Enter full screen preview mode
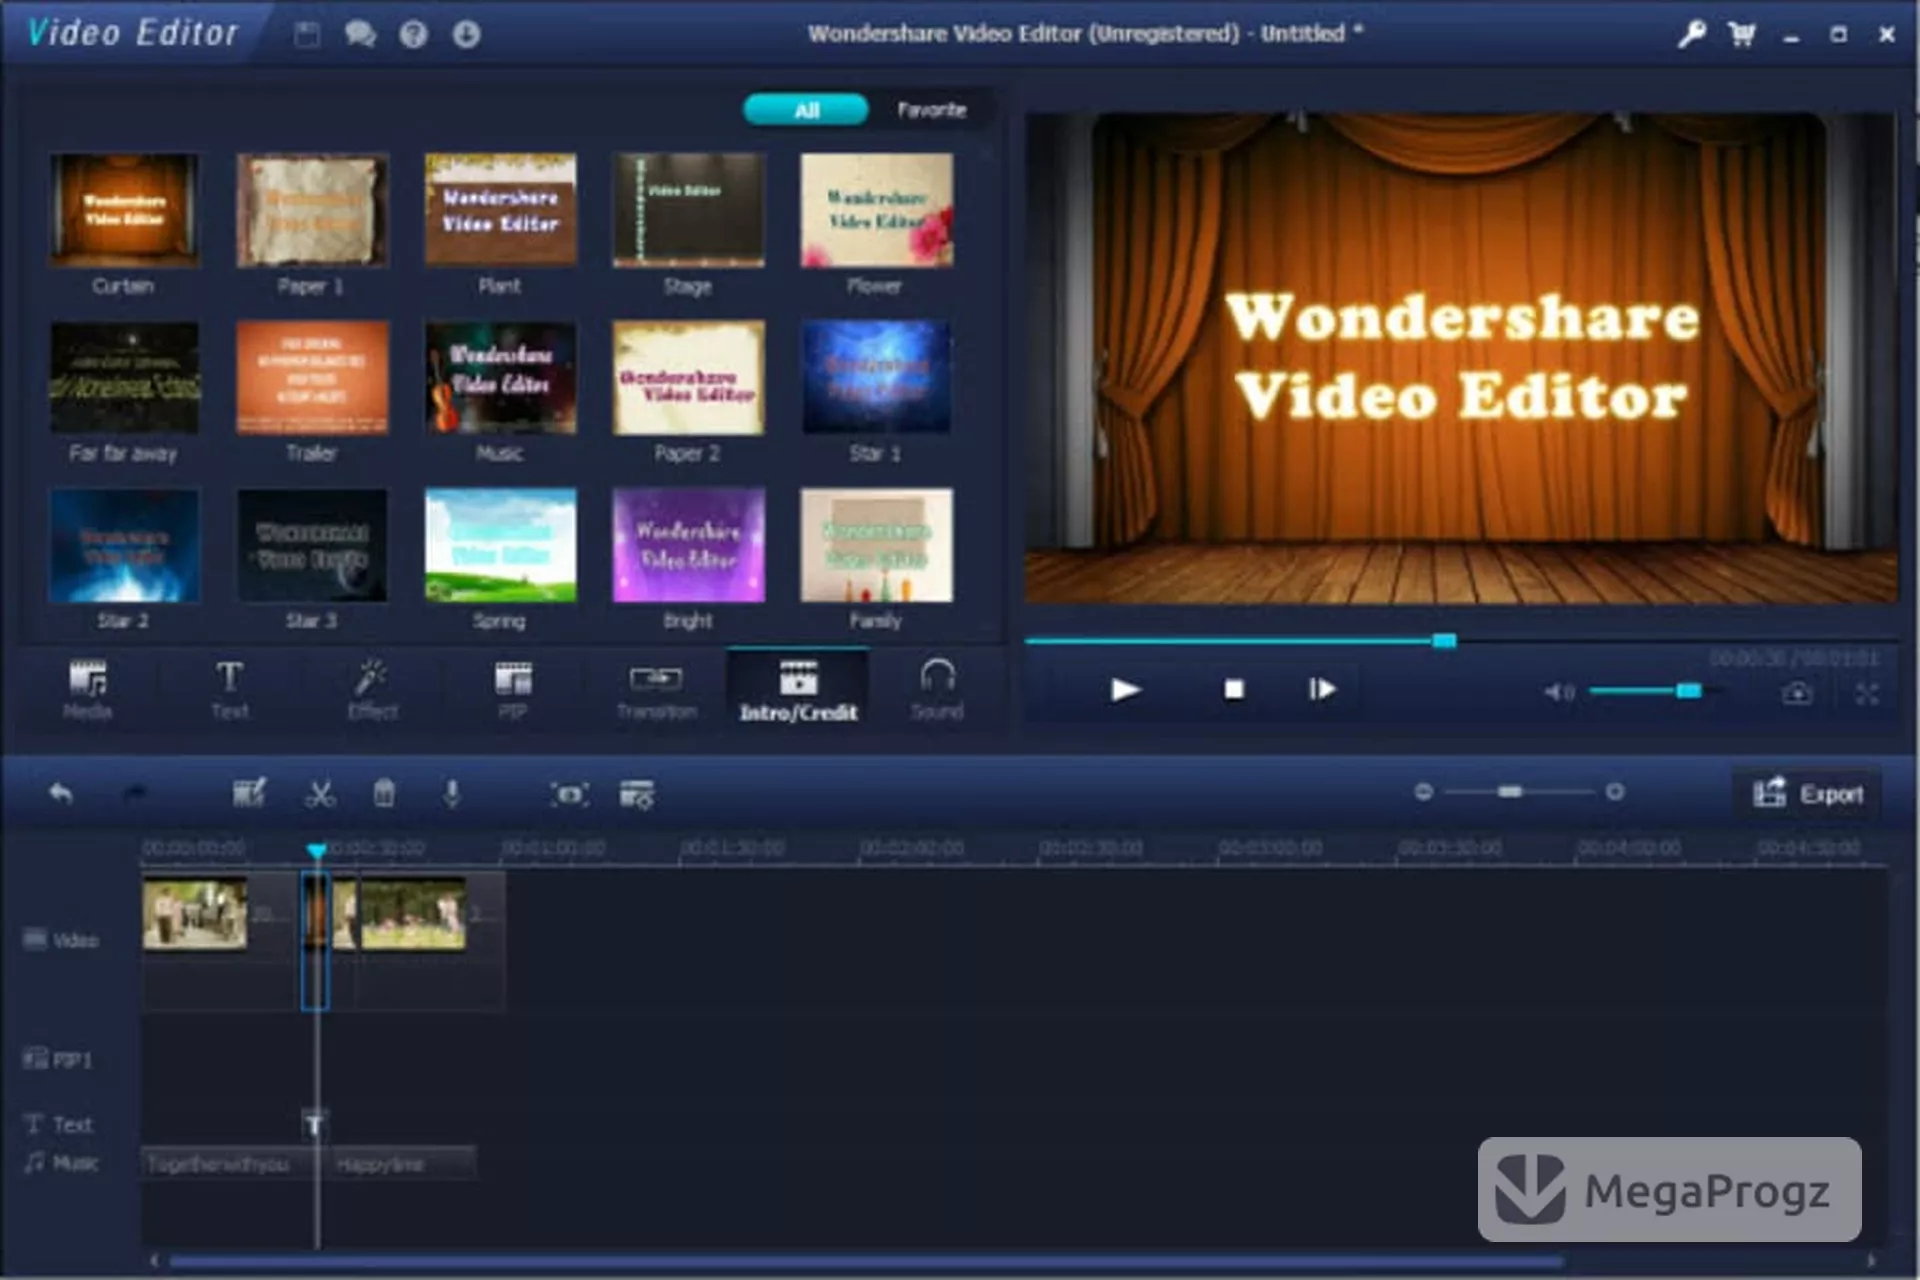Viewport: 1920px width, 1280px height. pos(1866,693)
